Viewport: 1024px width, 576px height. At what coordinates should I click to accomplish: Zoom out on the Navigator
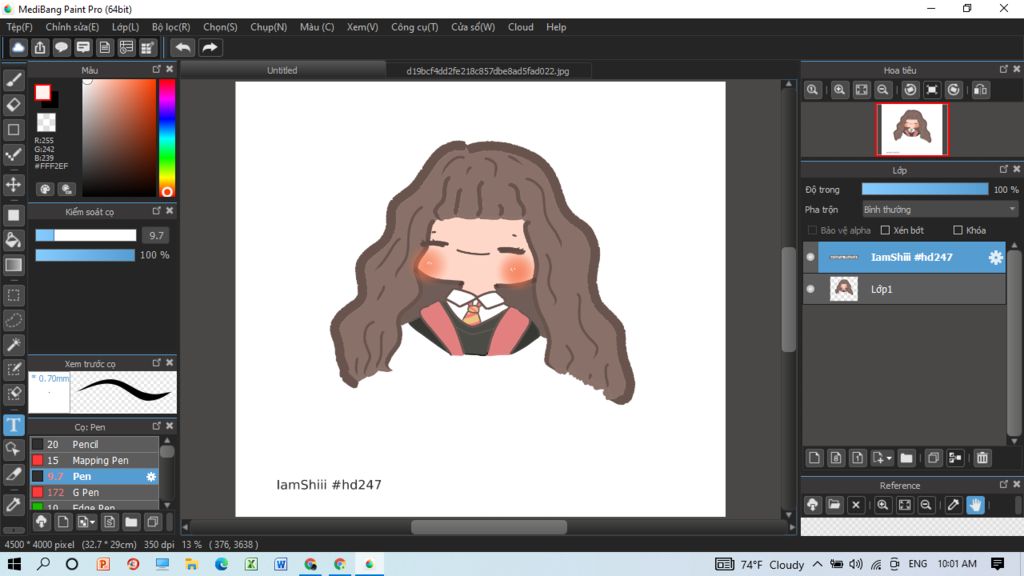pos(883,90)
